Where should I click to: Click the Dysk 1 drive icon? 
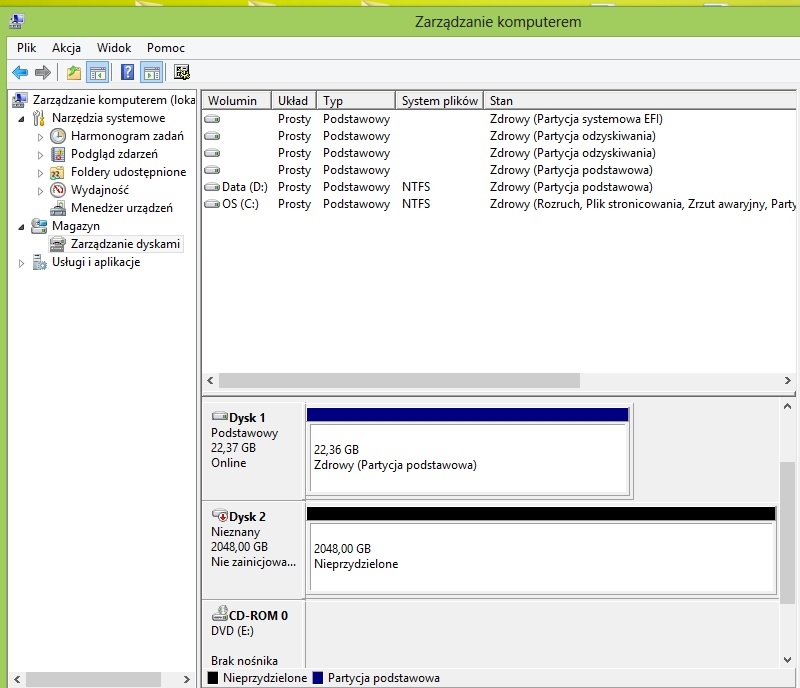pos(220,416)
